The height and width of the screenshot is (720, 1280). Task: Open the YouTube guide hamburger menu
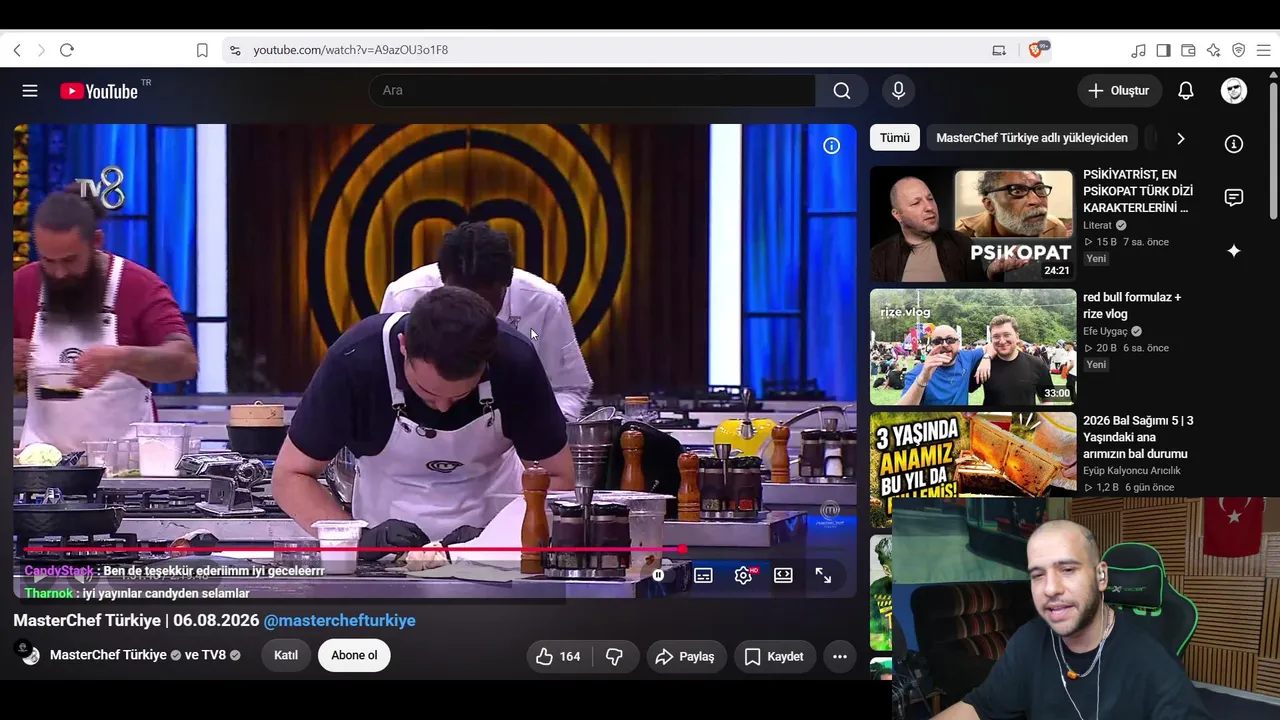(x=30, y=91)
